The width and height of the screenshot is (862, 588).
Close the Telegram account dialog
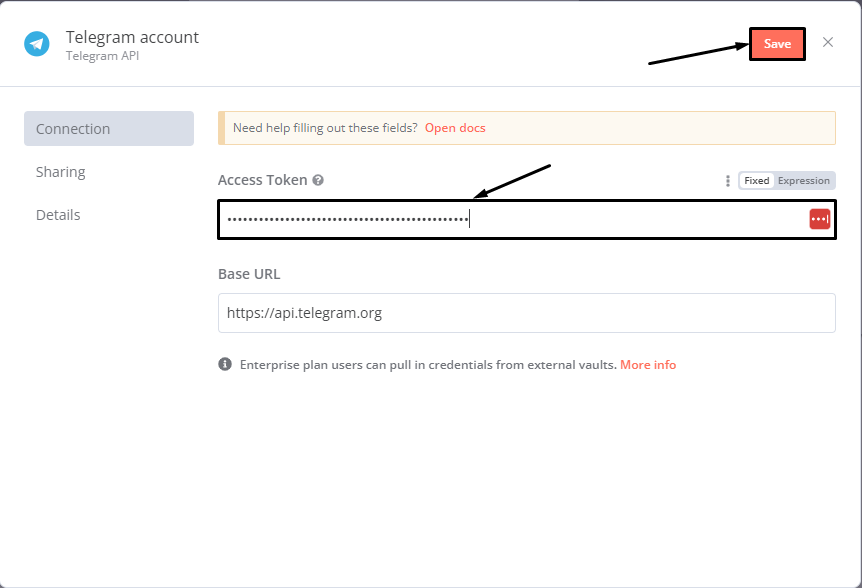(x=827, y=42)
